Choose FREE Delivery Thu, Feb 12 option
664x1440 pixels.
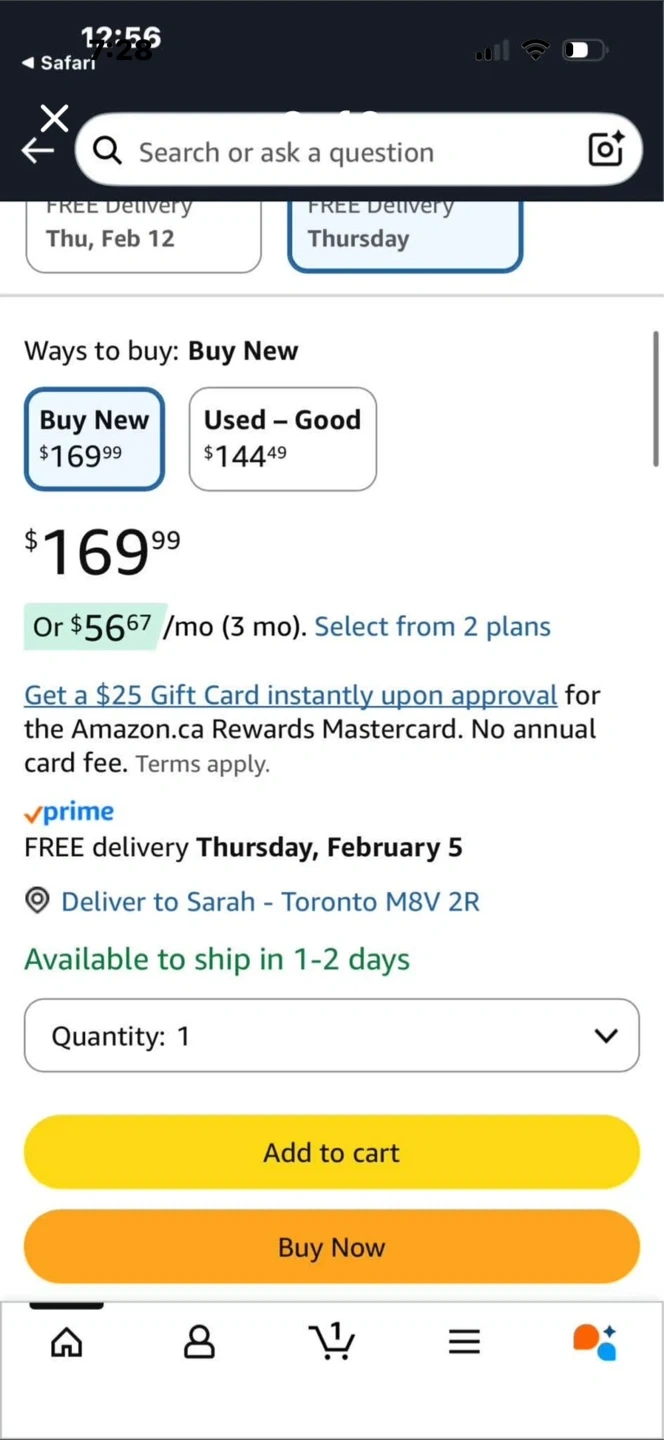click(143, 235)
